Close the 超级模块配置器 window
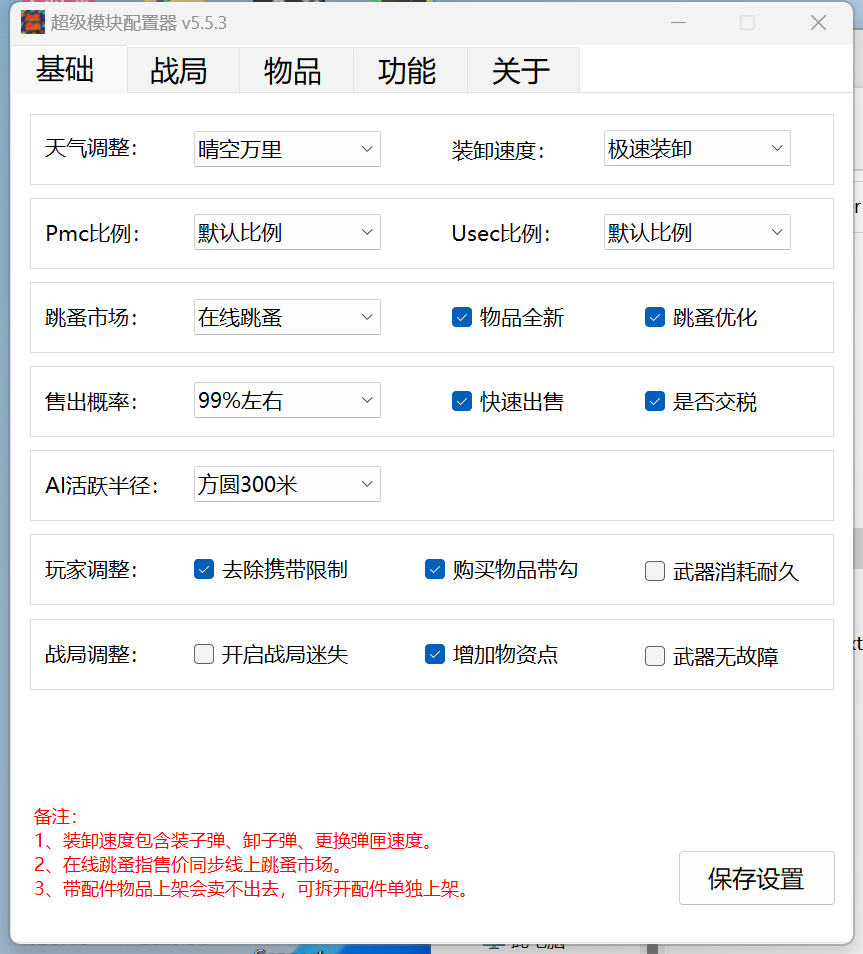 tap(818, 22)
